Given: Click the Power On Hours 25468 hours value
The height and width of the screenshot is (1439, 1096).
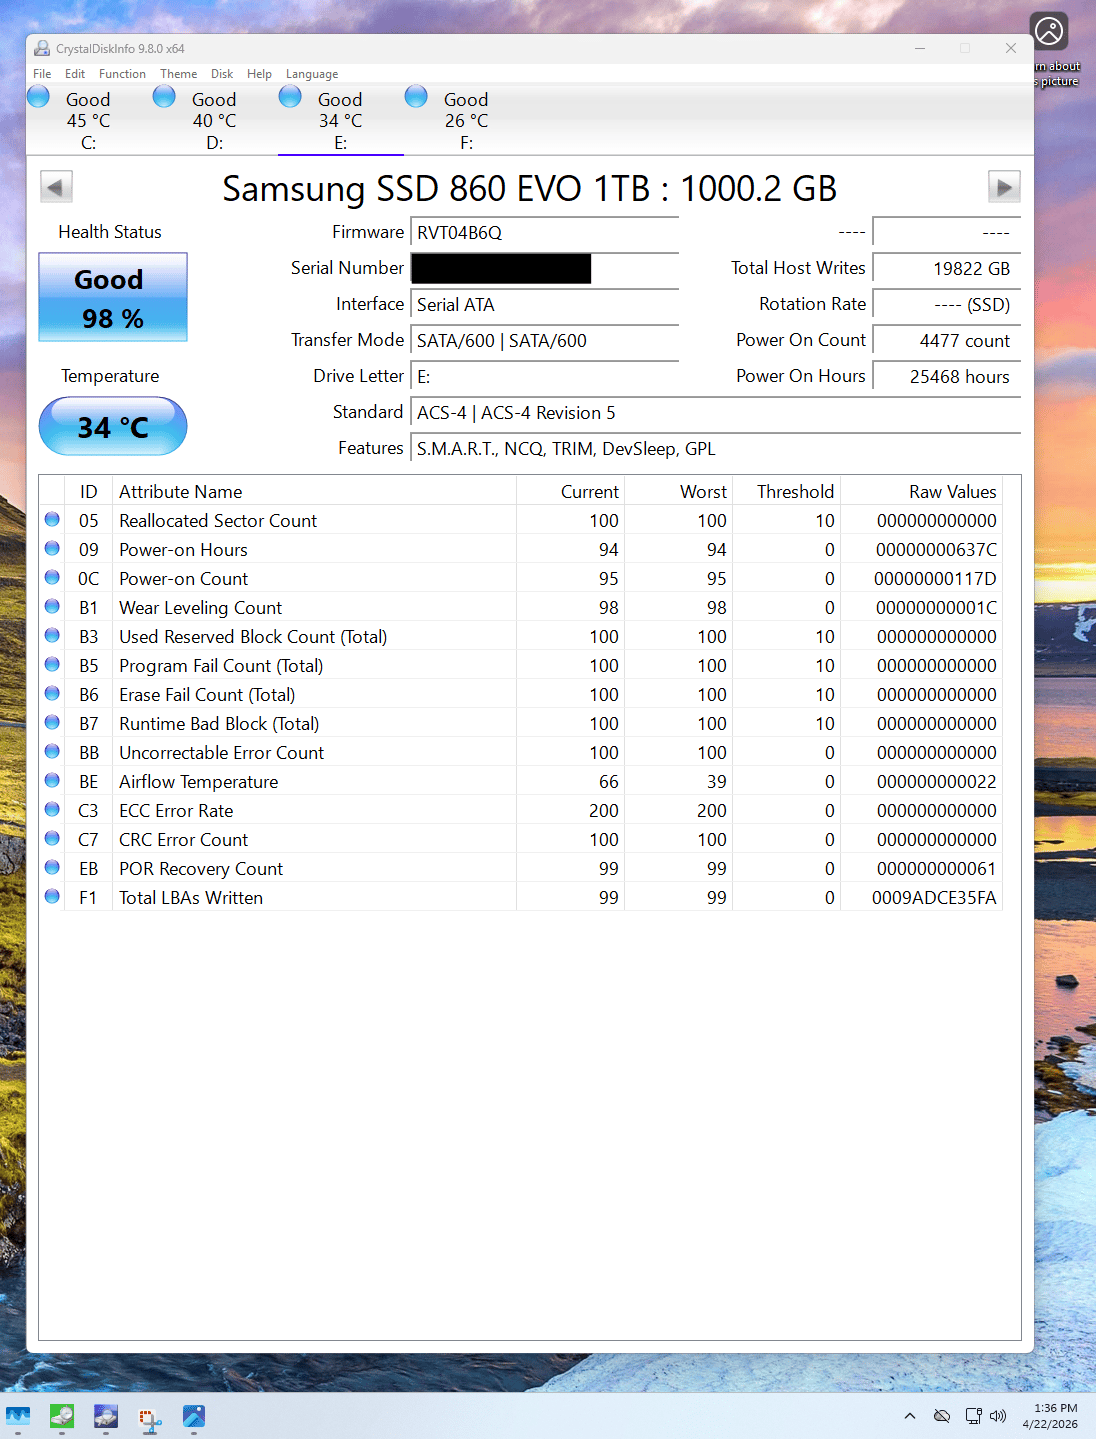Looking at the screenshot, I should 947,377.
